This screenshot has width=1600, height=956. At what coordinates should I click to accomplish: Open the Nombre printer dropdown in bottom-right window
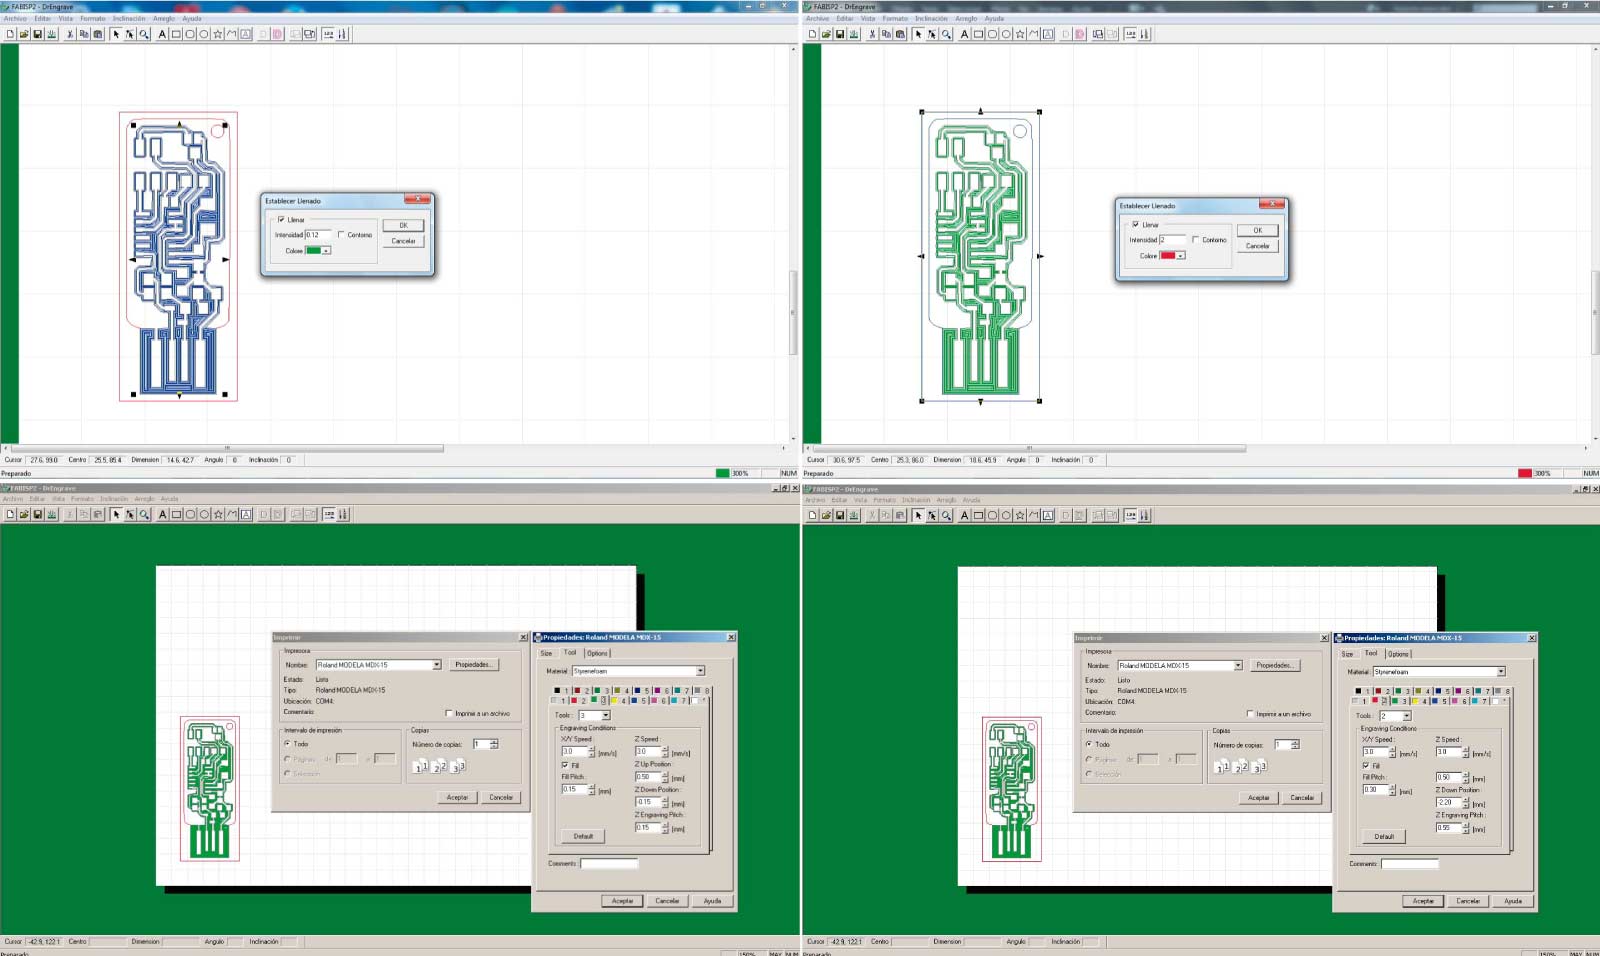coord(1238,666)
